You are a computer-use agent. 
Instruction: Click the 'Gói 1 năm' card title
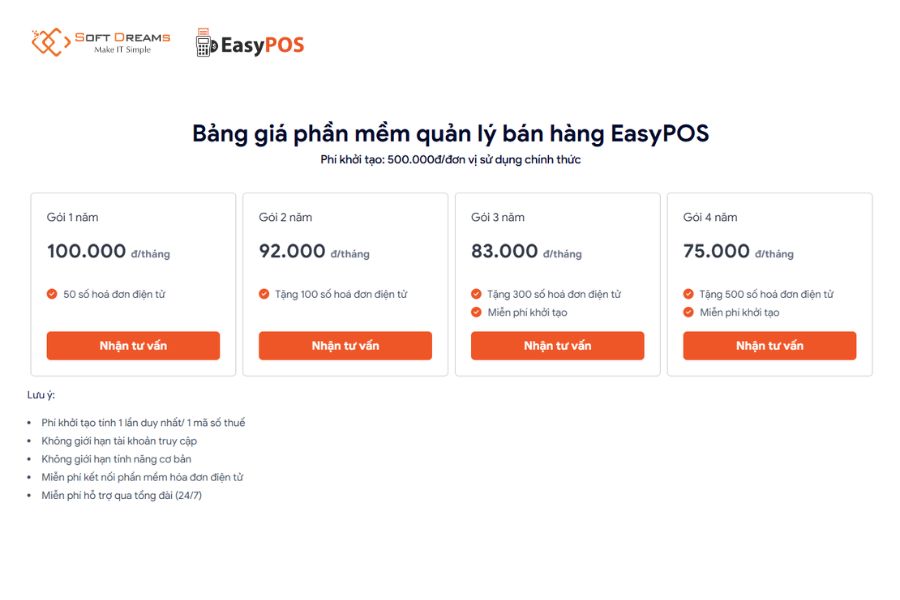[74, 216]
